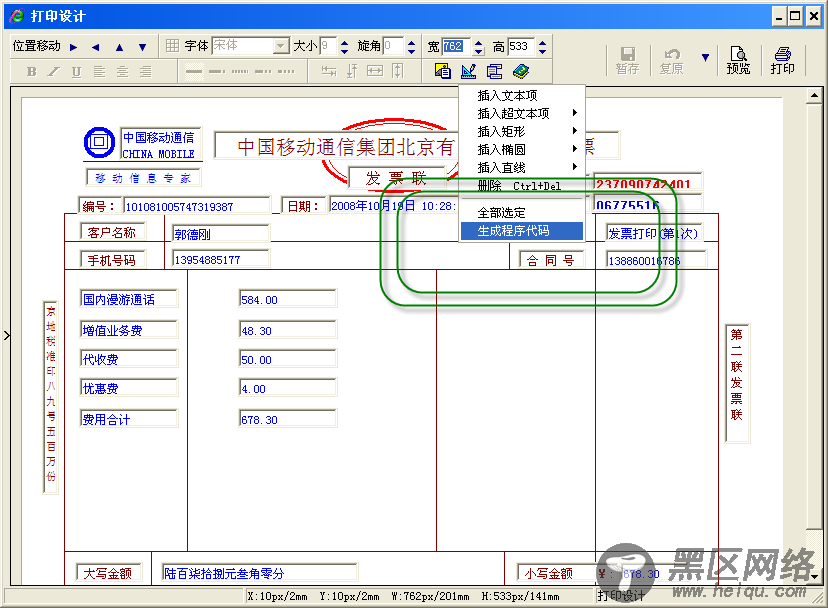Viewport: 828px width, 608px height.
Task: Select the 678.30 total amount field
Action: [288, 419]
